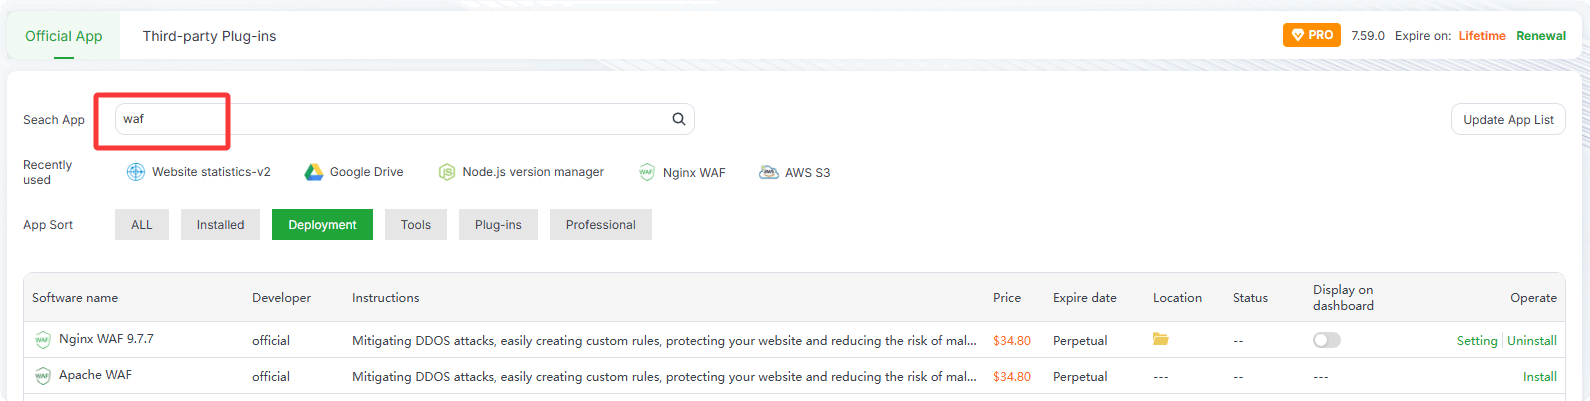Image resolution: width=1590 pixels, height=401 pixels.
Task: Uninstall Nginx WAF
Action: 1531,341
